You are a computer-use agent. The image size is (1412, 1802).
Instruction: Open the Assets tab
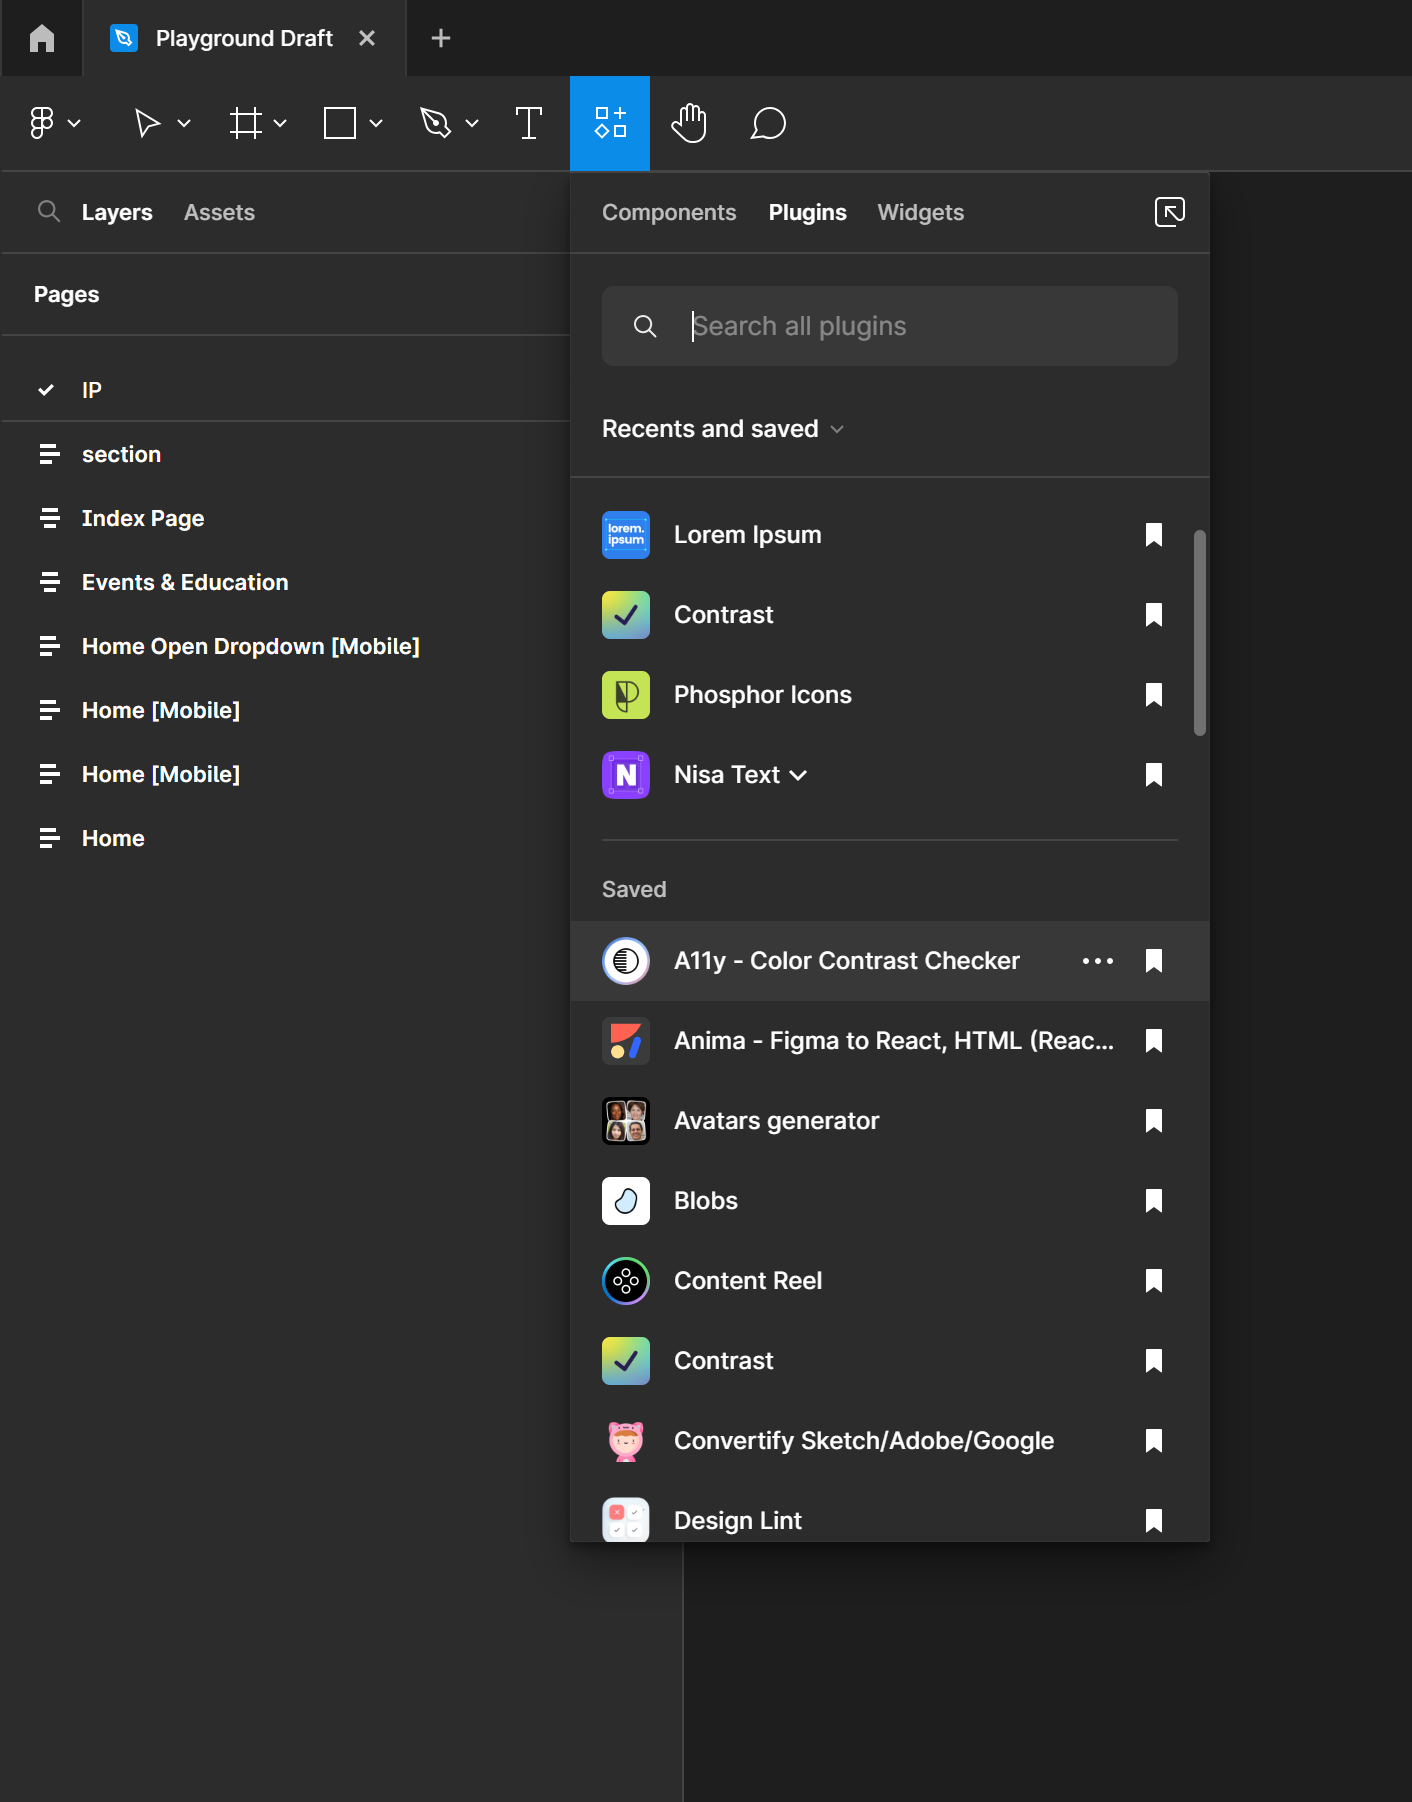[x=219, y=212]
